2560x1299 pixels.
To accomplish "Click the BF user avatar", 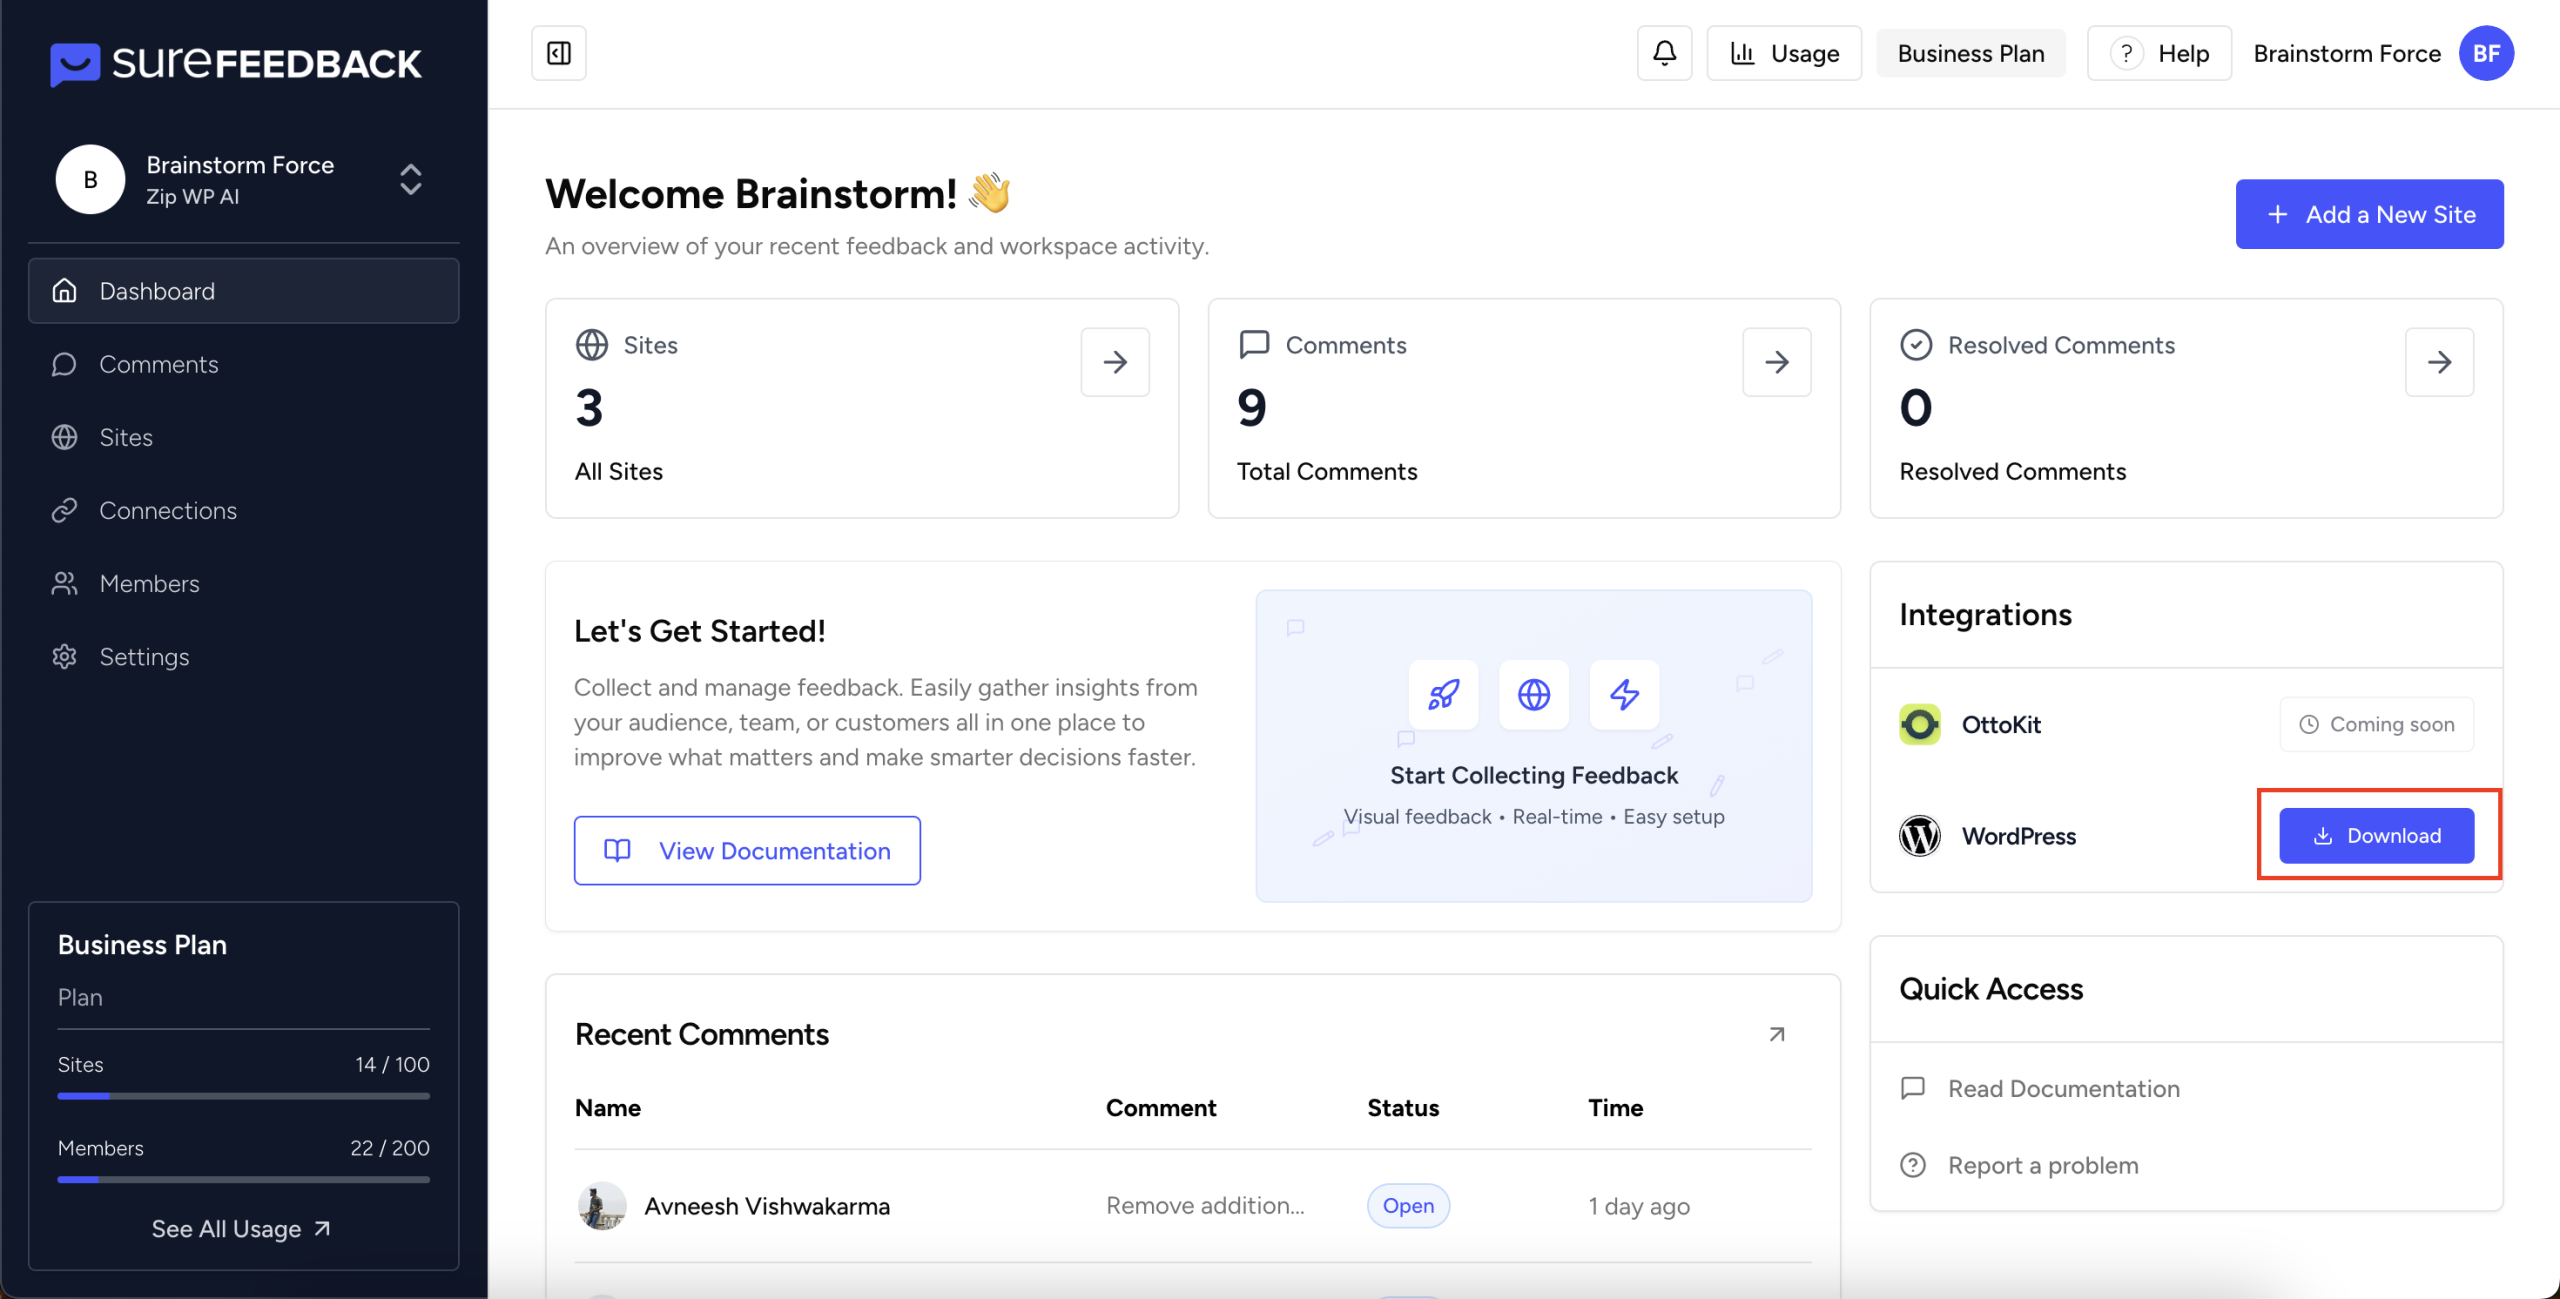I will tap(2486, 53).
